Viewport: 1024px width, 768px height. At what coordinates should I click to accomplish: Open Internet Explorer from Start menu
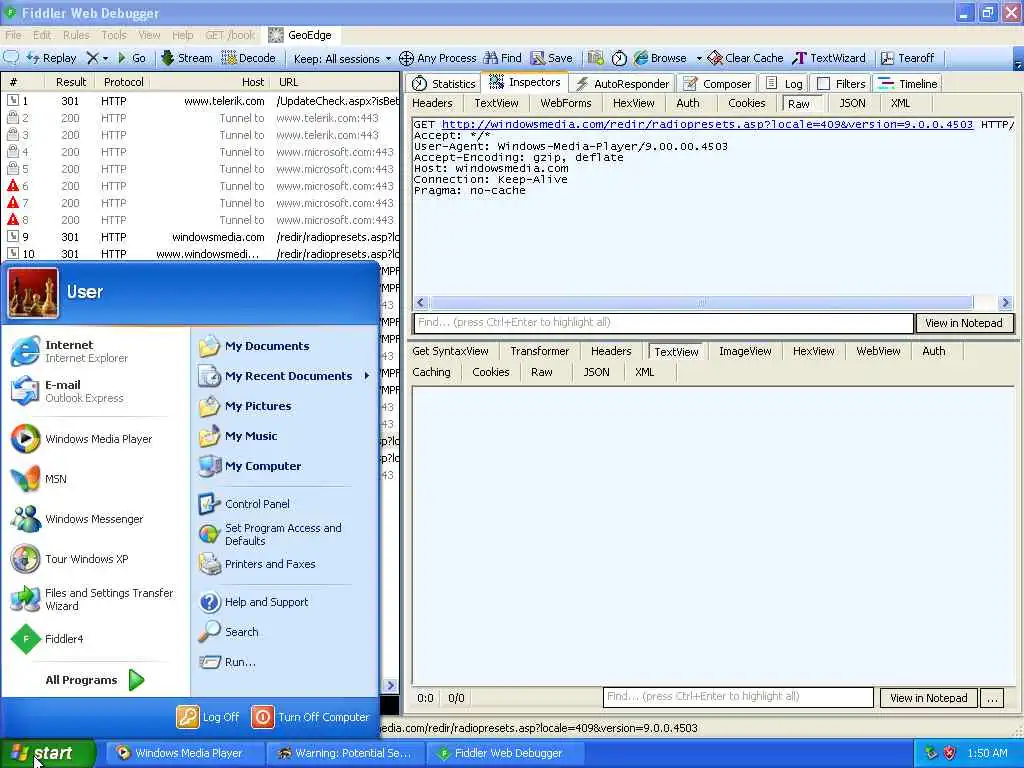point(93,351)
